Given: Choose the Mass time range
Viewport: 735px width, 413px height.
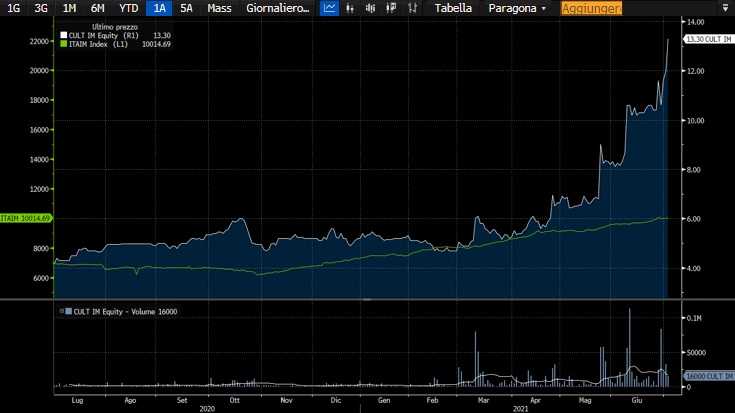Looking at the screenshot, I should tap(219, 8).
